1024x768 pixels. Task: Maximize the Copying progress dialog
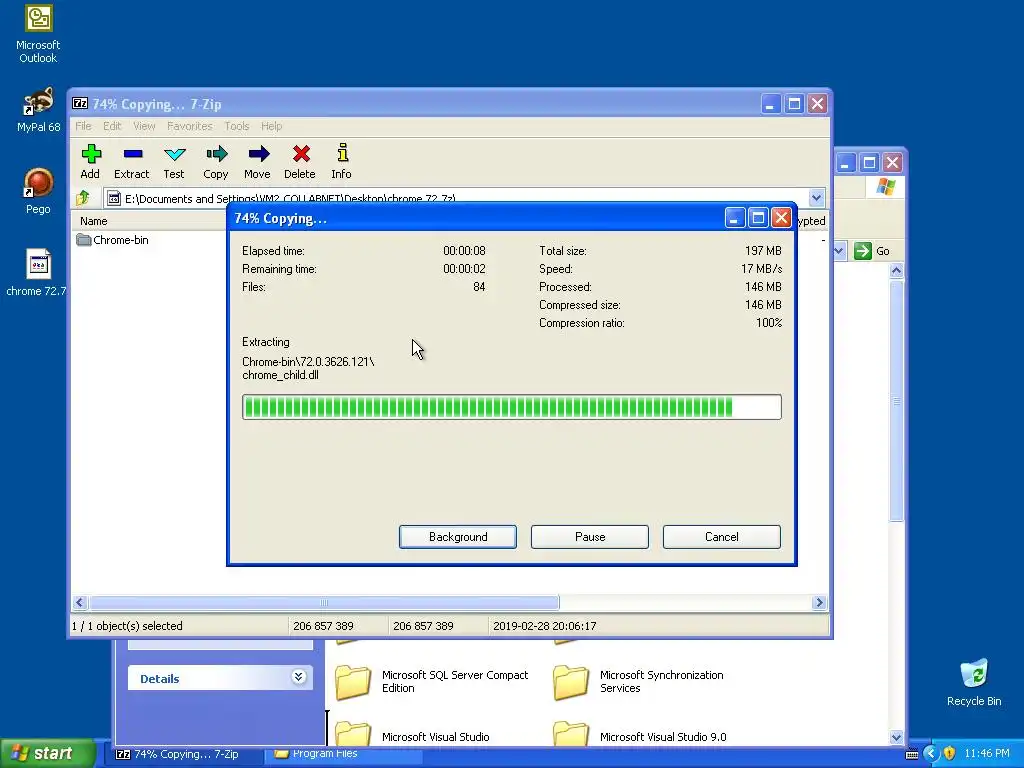click(x=758, y=217)
